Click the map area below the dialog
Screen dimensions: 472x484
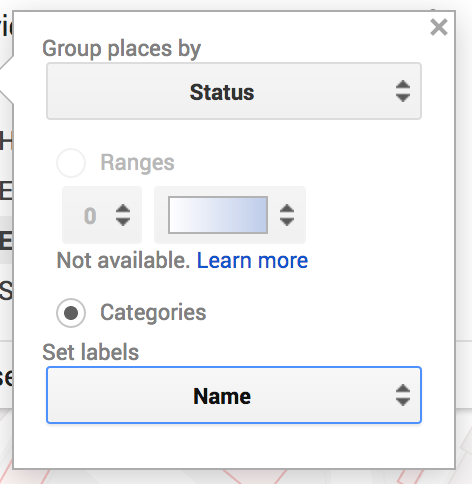[233, 477]
